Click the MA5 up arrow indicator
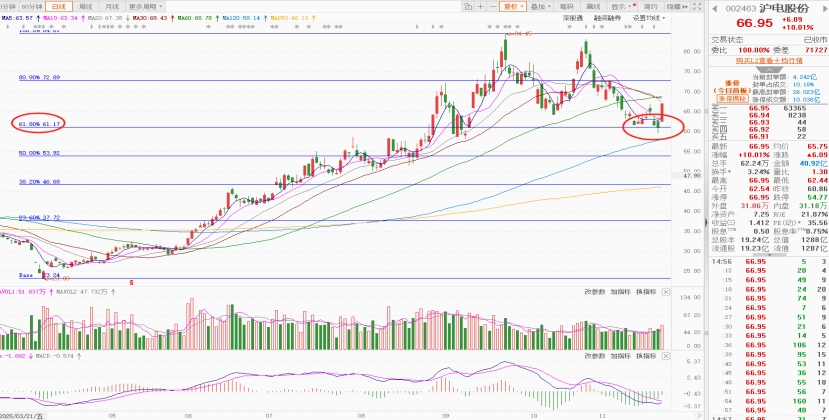The height and width of the screenshot is (420, 829). pyautogui.click(x=38, y=18)
